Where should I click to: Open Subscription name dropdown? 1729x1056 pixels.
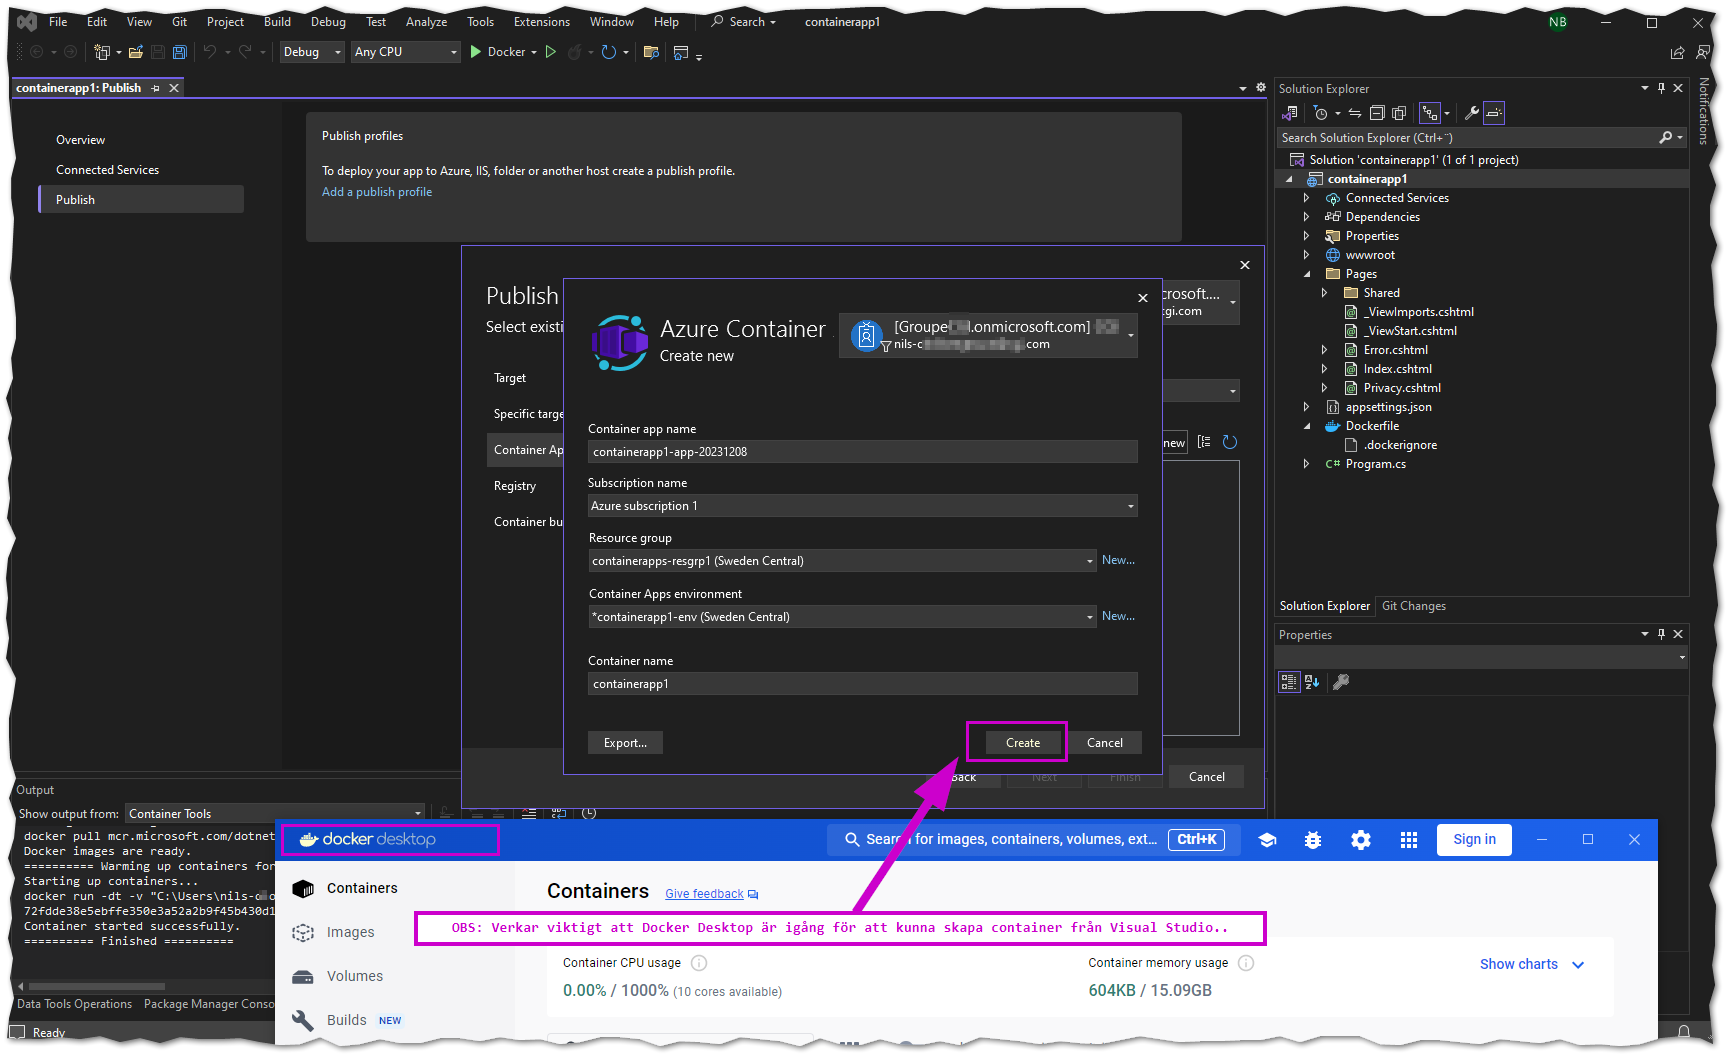coord(862,506)
